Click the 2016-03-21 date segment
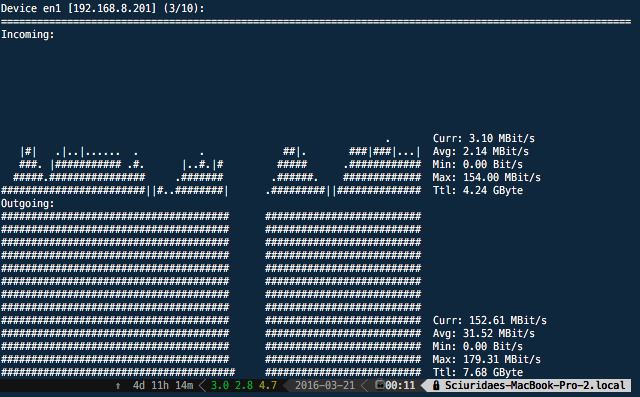640x397 pixels. click(x=324, y=385)
